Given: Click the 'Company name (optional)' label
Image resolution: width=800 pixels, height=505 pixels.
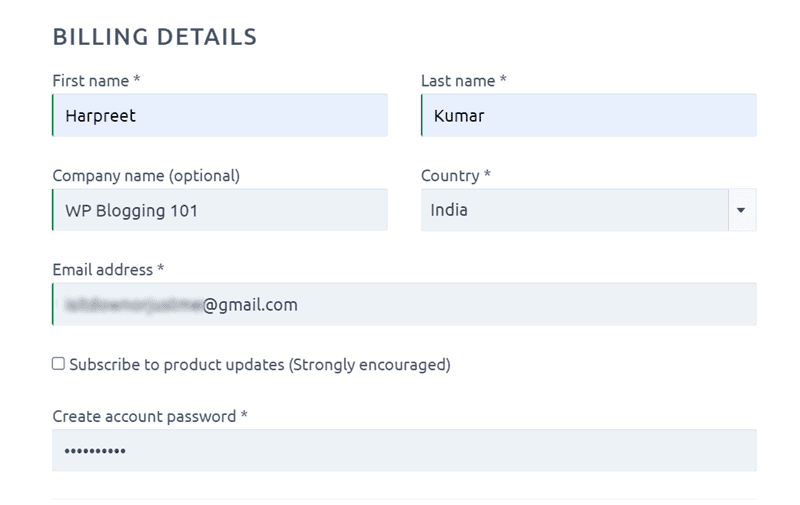Looking at the screenshot, I should [x=146, y=175].
